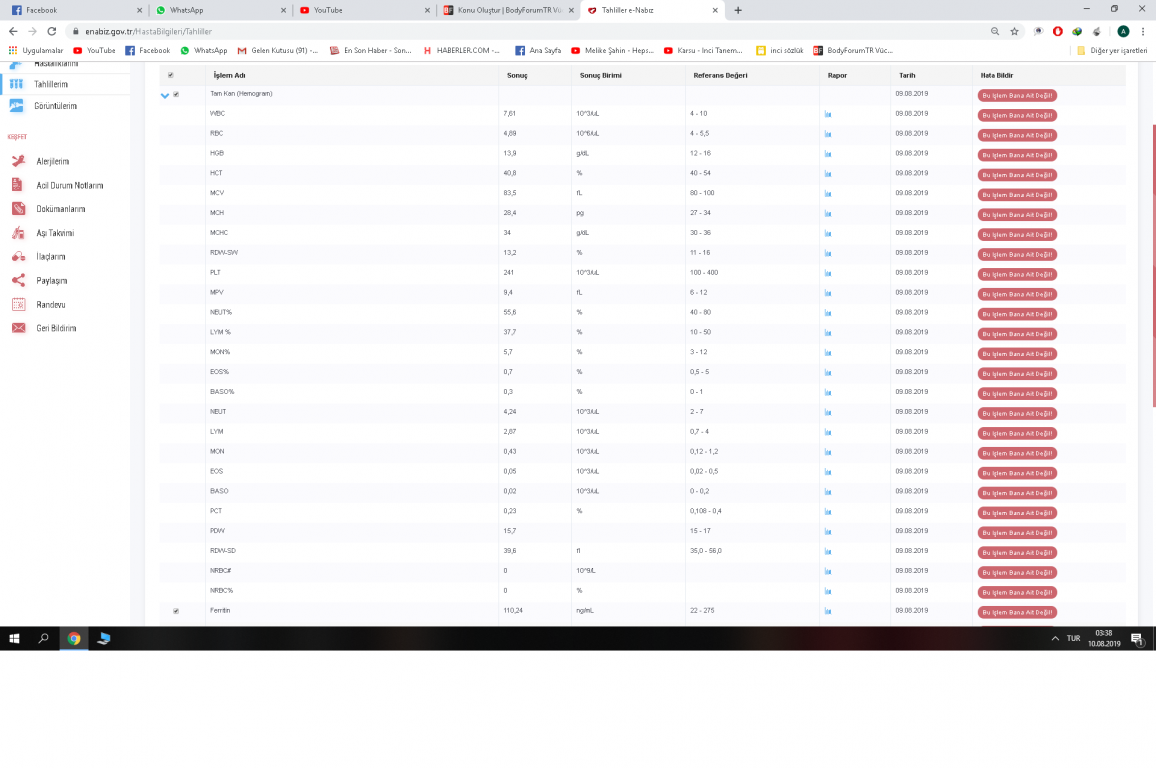1156x768 pixels.
Task: Click the Geri Bildirim envelope icon
Action: coord(18,328)
